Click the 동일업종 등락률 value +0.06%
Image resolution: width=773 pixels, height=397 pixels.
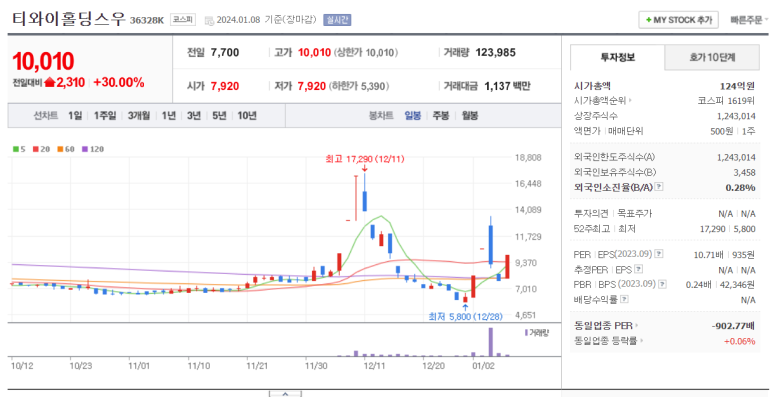pos(739,340)
